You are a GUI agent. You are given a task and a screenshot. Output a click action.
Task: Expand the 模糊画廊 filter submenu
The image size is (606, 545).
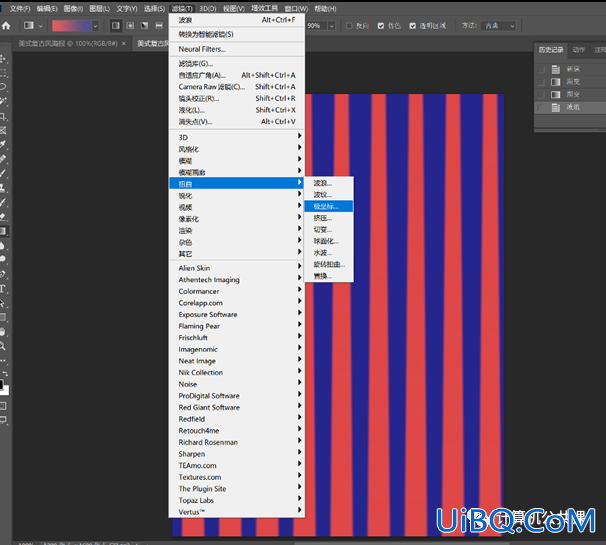point(237,172)
